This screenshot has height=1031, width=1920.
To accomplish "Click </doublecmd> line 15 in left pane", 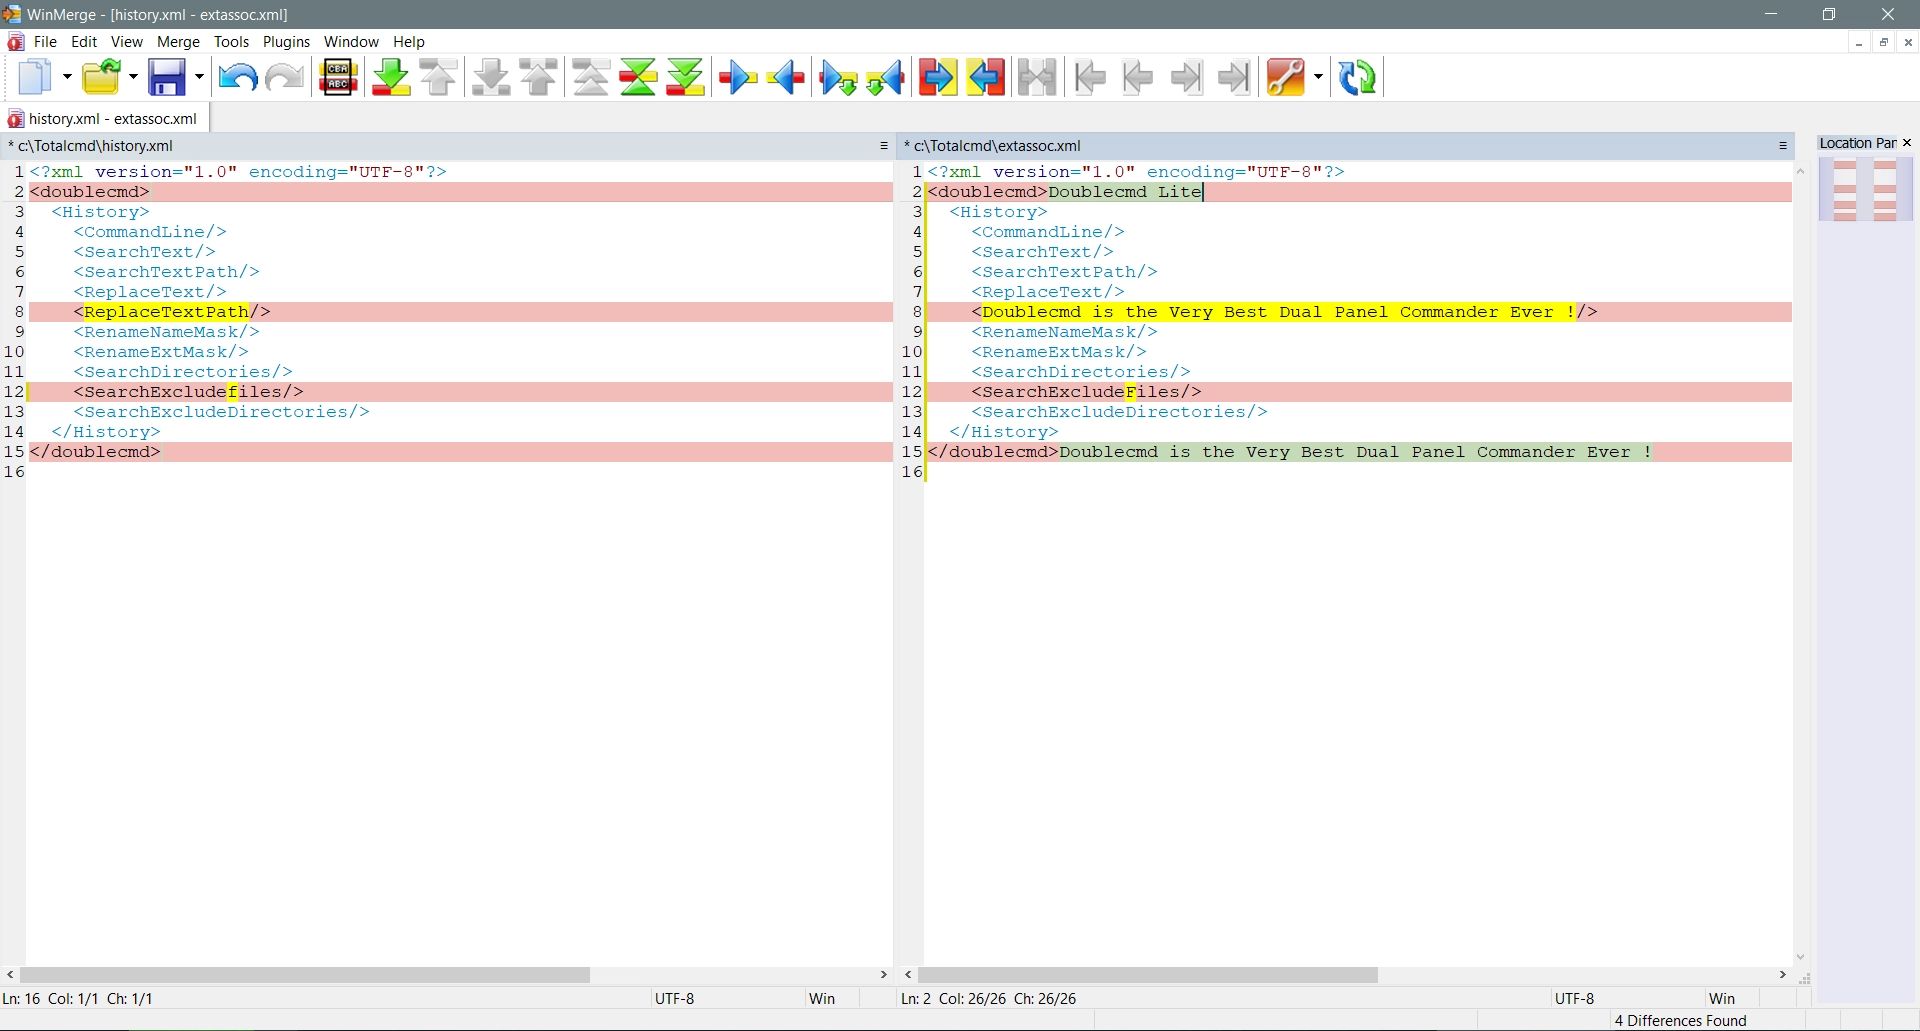I will point(460,452).
